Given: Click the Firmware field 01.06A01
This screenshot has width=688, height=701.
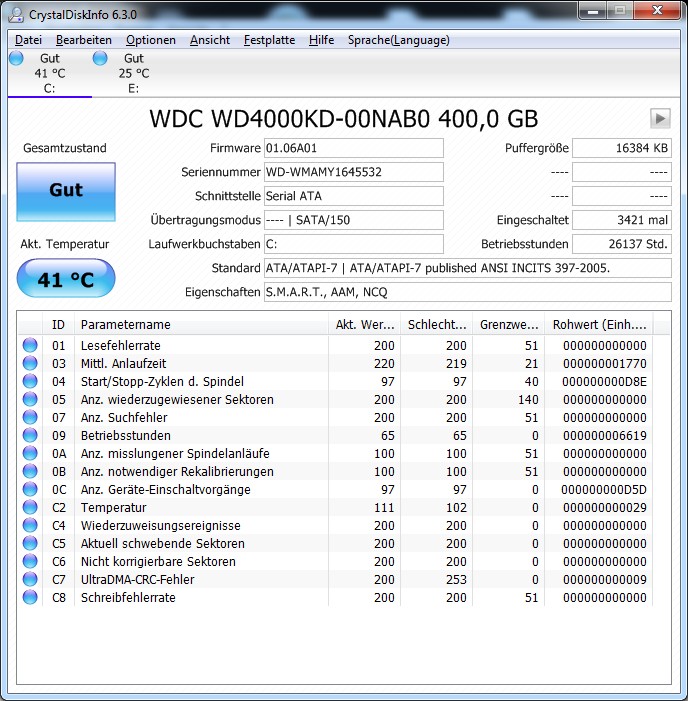Looking at the screenshot, I should click(354, 148).
